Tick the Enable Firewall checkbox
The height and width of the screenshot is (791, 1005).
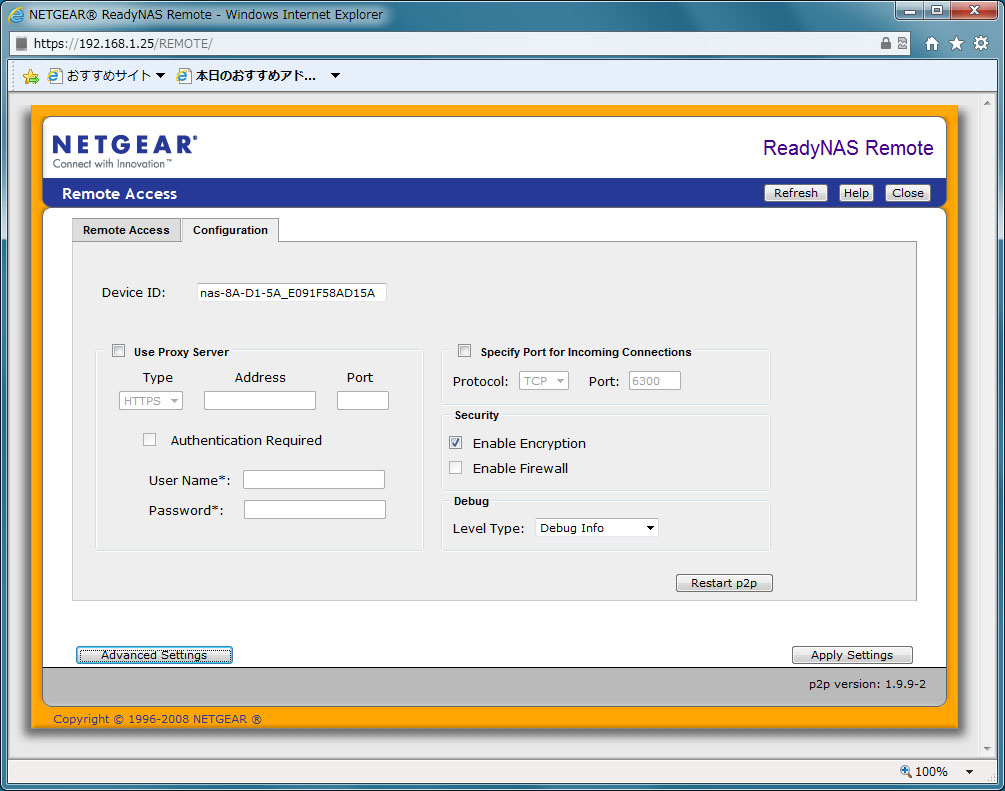pos(456,468)
